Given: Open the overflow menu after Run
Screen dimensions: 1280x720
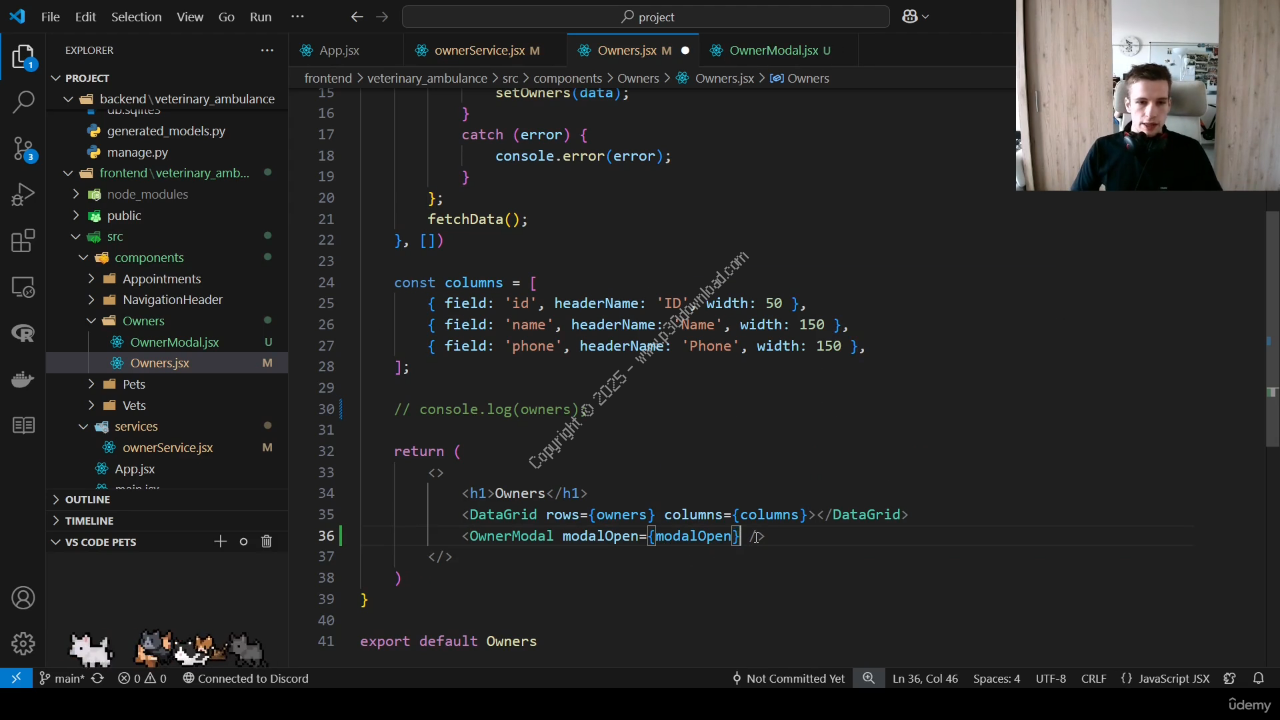Looking at the screenshot, I should [x=297, y=17].
